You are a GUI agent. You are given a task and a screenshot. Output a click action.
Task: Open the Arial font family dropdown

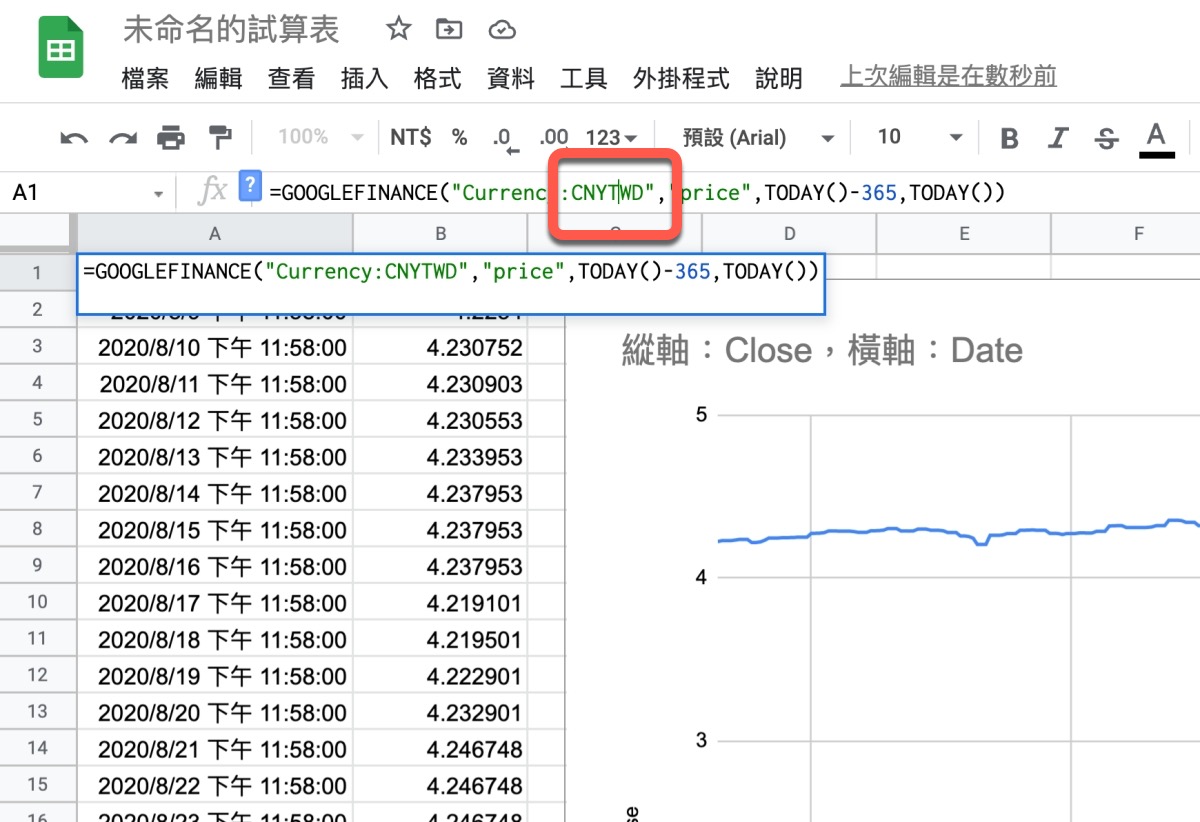point(757,138)
